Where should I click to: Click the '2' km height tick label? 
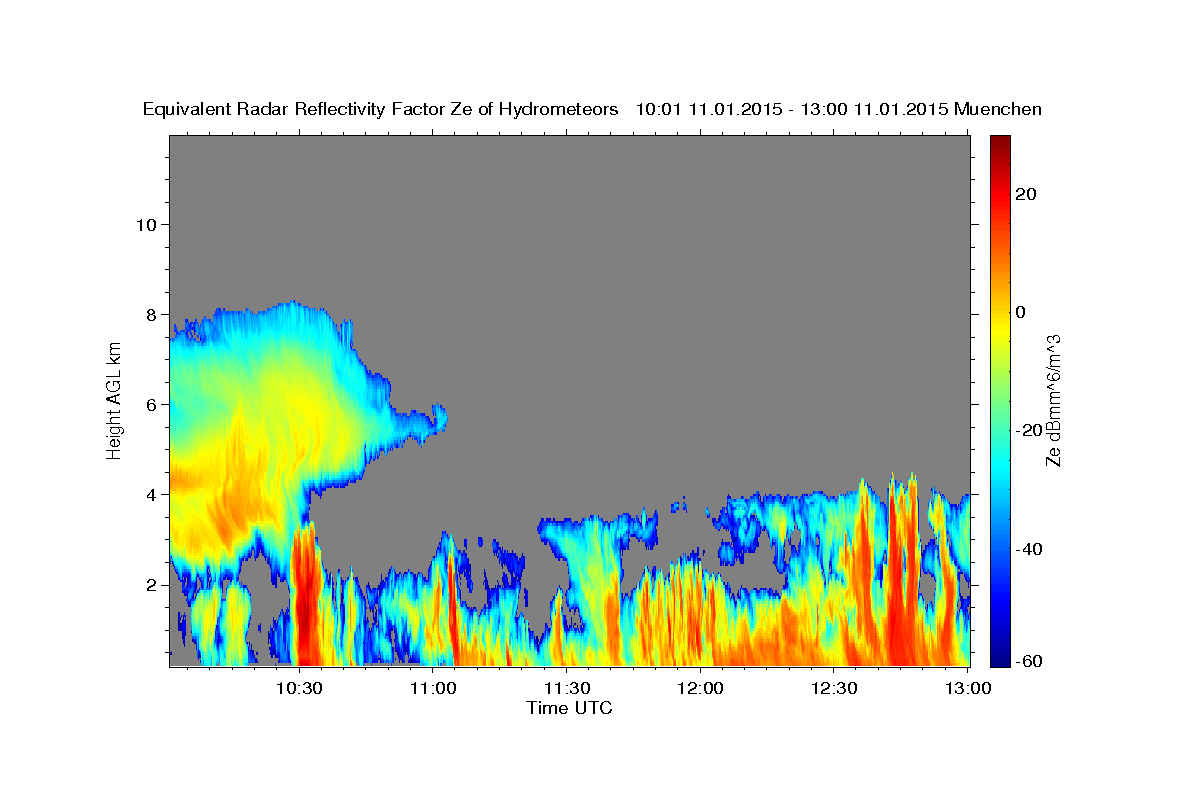pos(153,585)
